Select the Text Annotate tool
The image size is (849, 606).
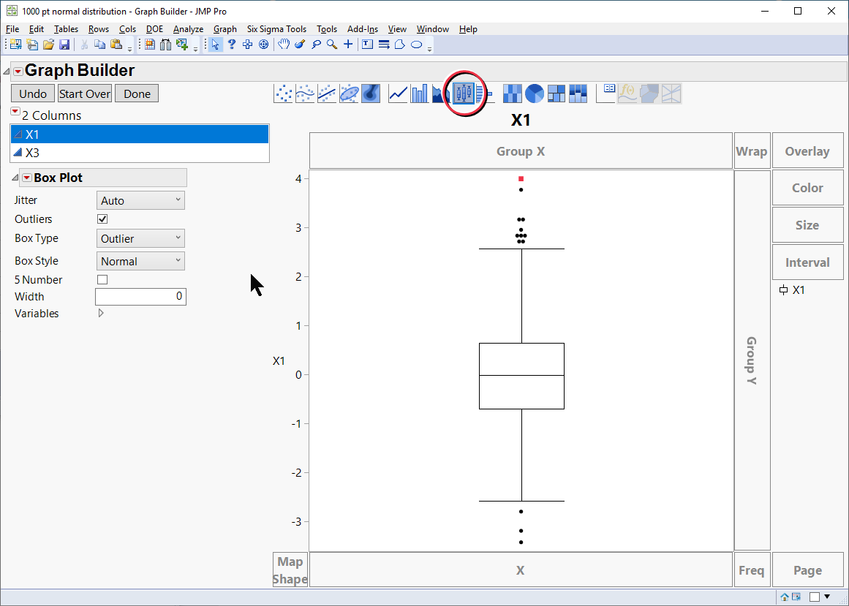(x=368, y=45)
